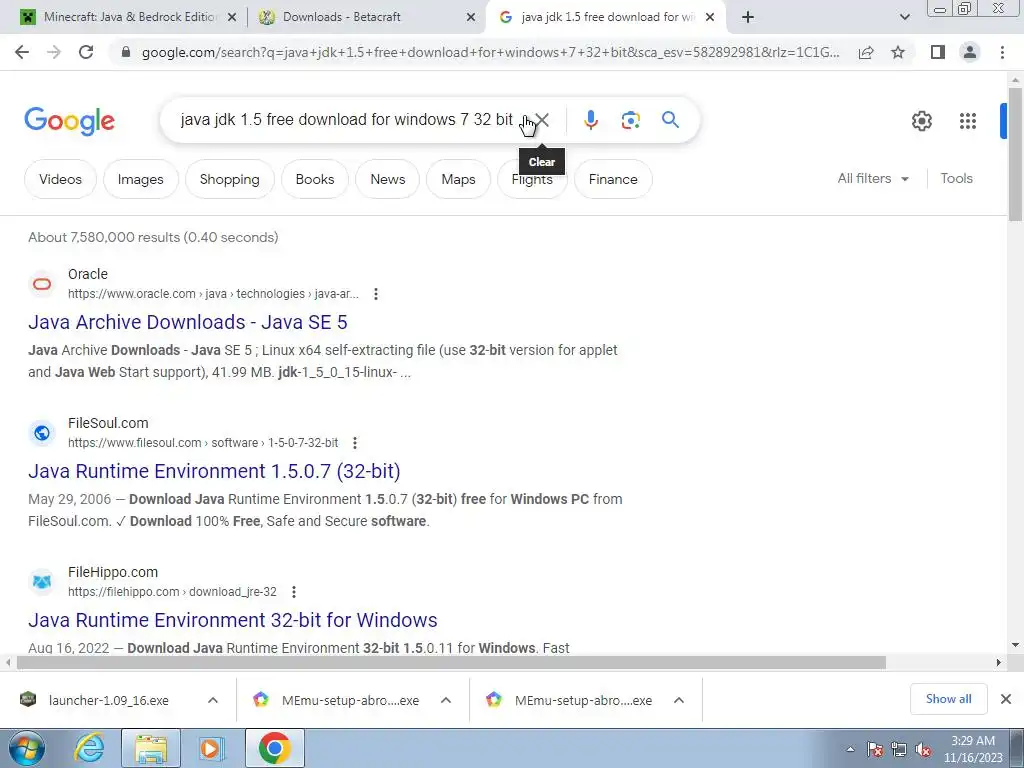The height and width of the screenshot is (768, 1024).
Task: Open the Google apps grid
Action: 968,121
